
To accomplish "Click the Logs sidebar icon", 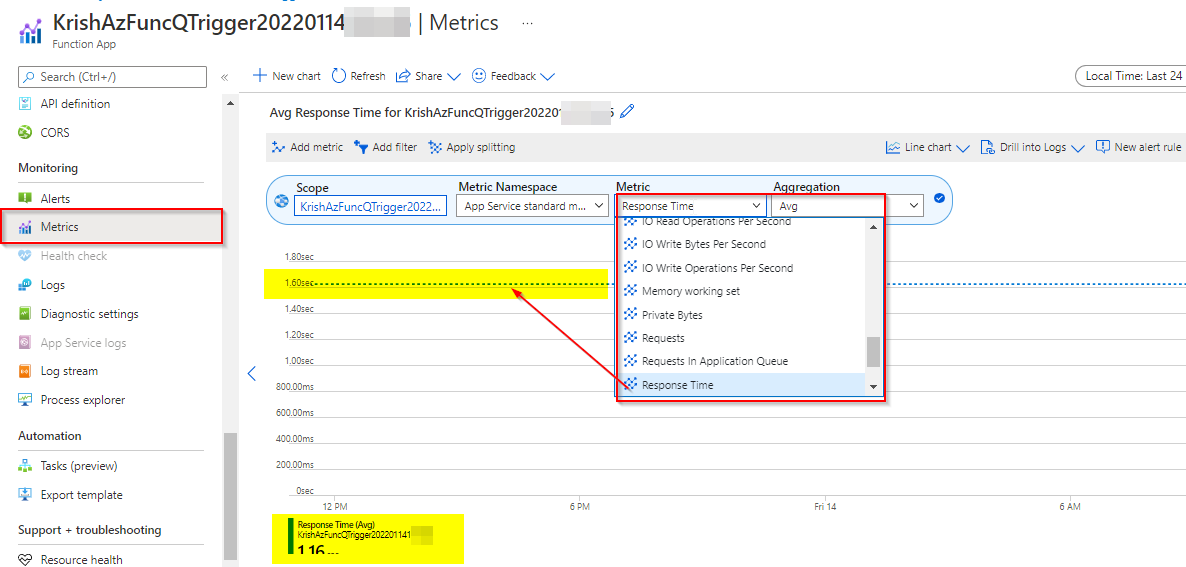I will [x=25, y=285].
